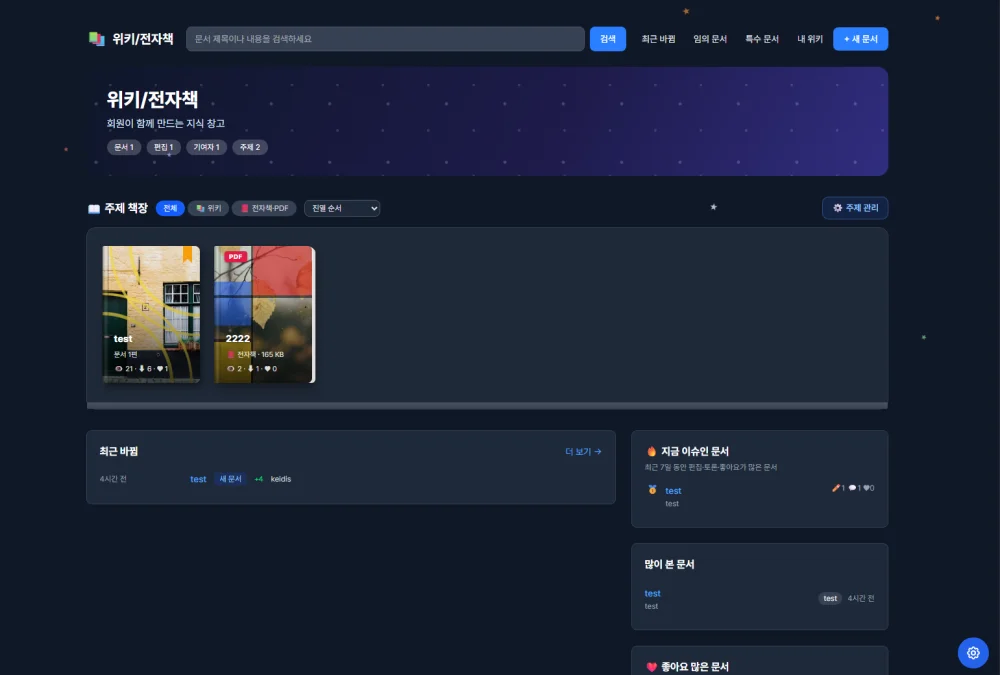
Task: Click the test topic tag in 많이 본 문서
Action: click(x=830, y=598)
